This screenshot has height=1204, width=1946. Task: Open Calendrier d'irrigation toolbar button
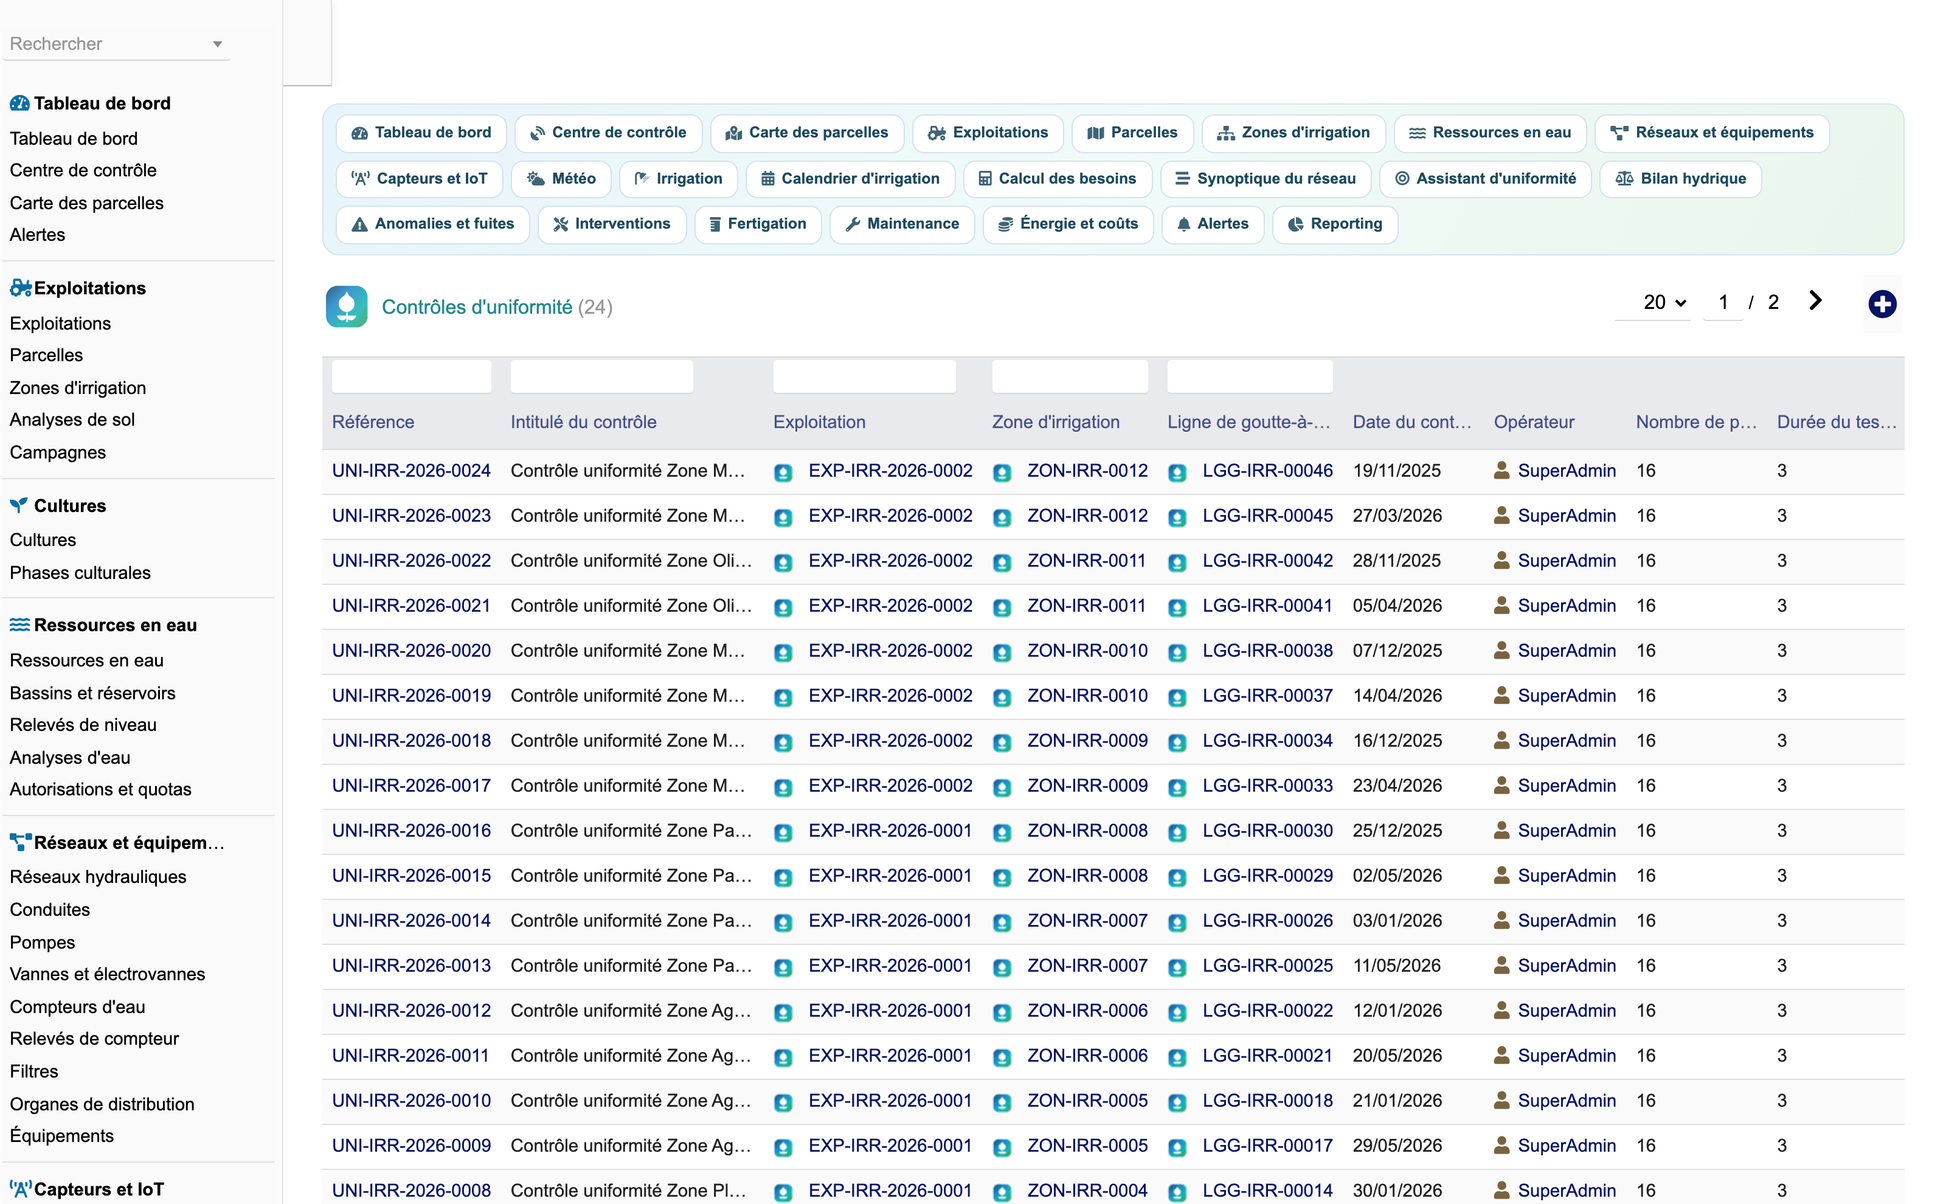[x=850, y=179]
